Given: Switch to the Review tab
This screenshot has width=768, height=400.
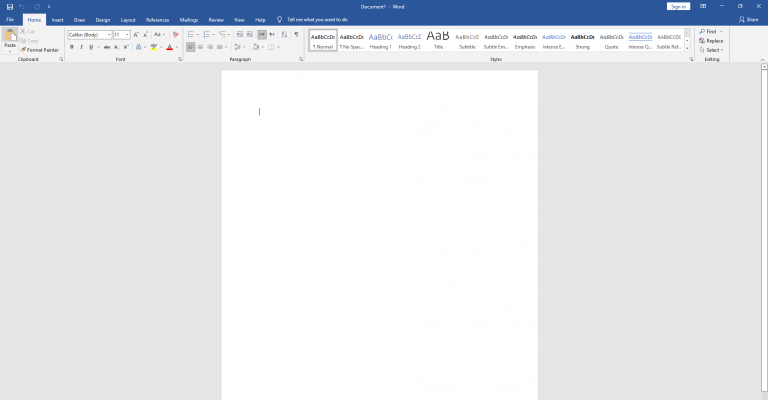Looking at the screenshot, I should (216, 20).
